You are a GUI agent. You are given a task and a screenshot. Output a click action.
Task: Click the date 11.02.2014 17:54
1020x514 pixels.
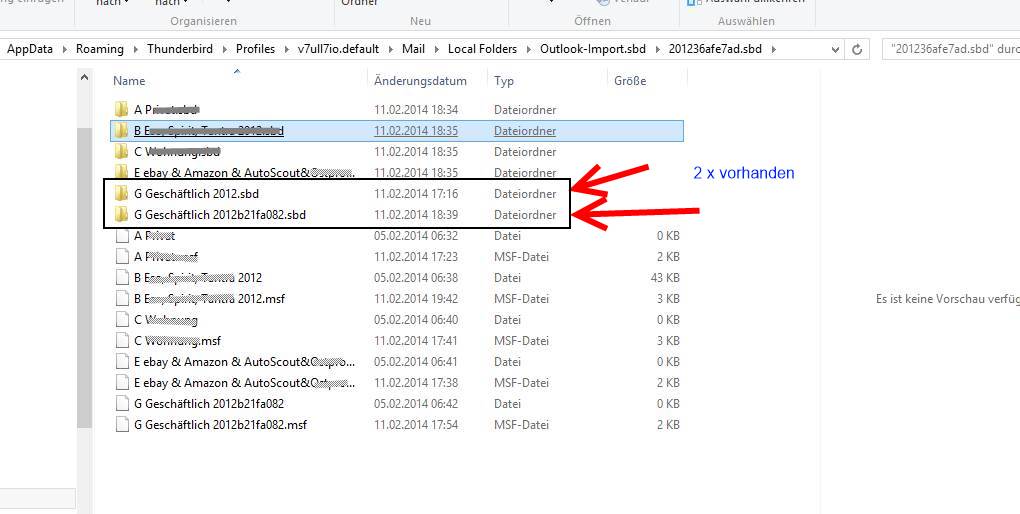[x=416, y=424]
